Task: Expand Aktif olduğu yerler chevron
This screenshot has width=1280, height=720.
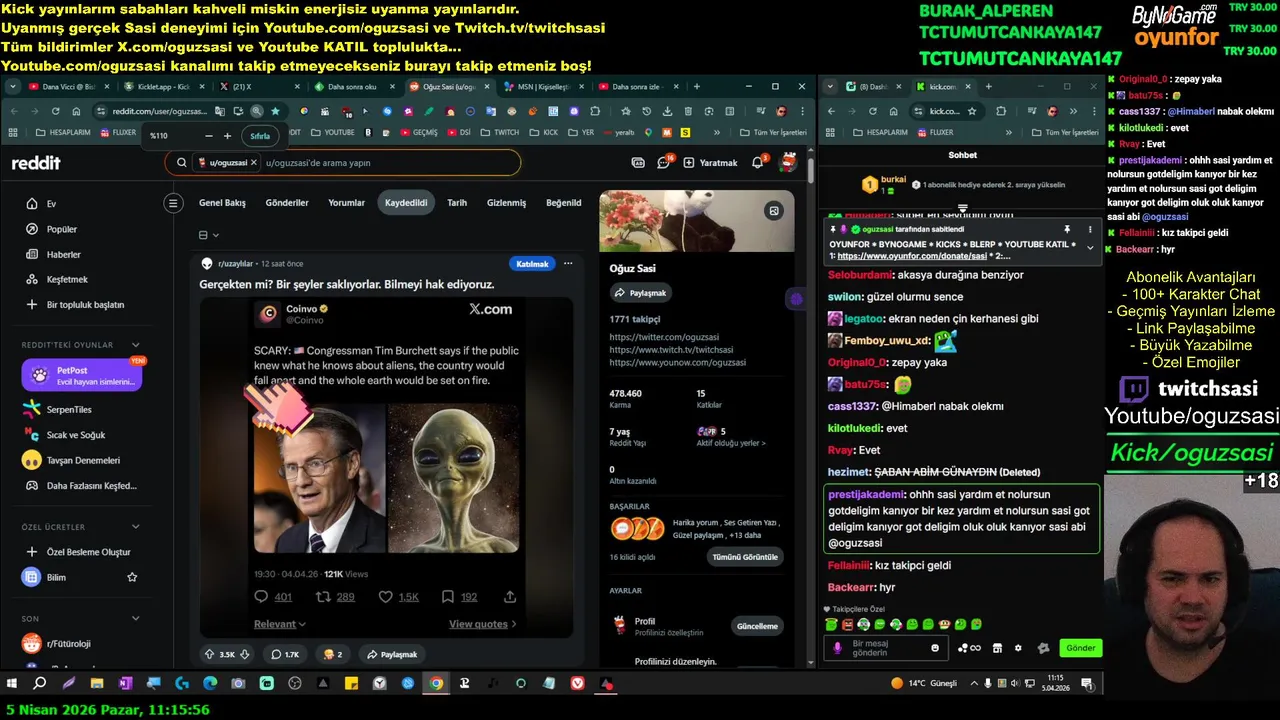Action: [x=763, y=443]
